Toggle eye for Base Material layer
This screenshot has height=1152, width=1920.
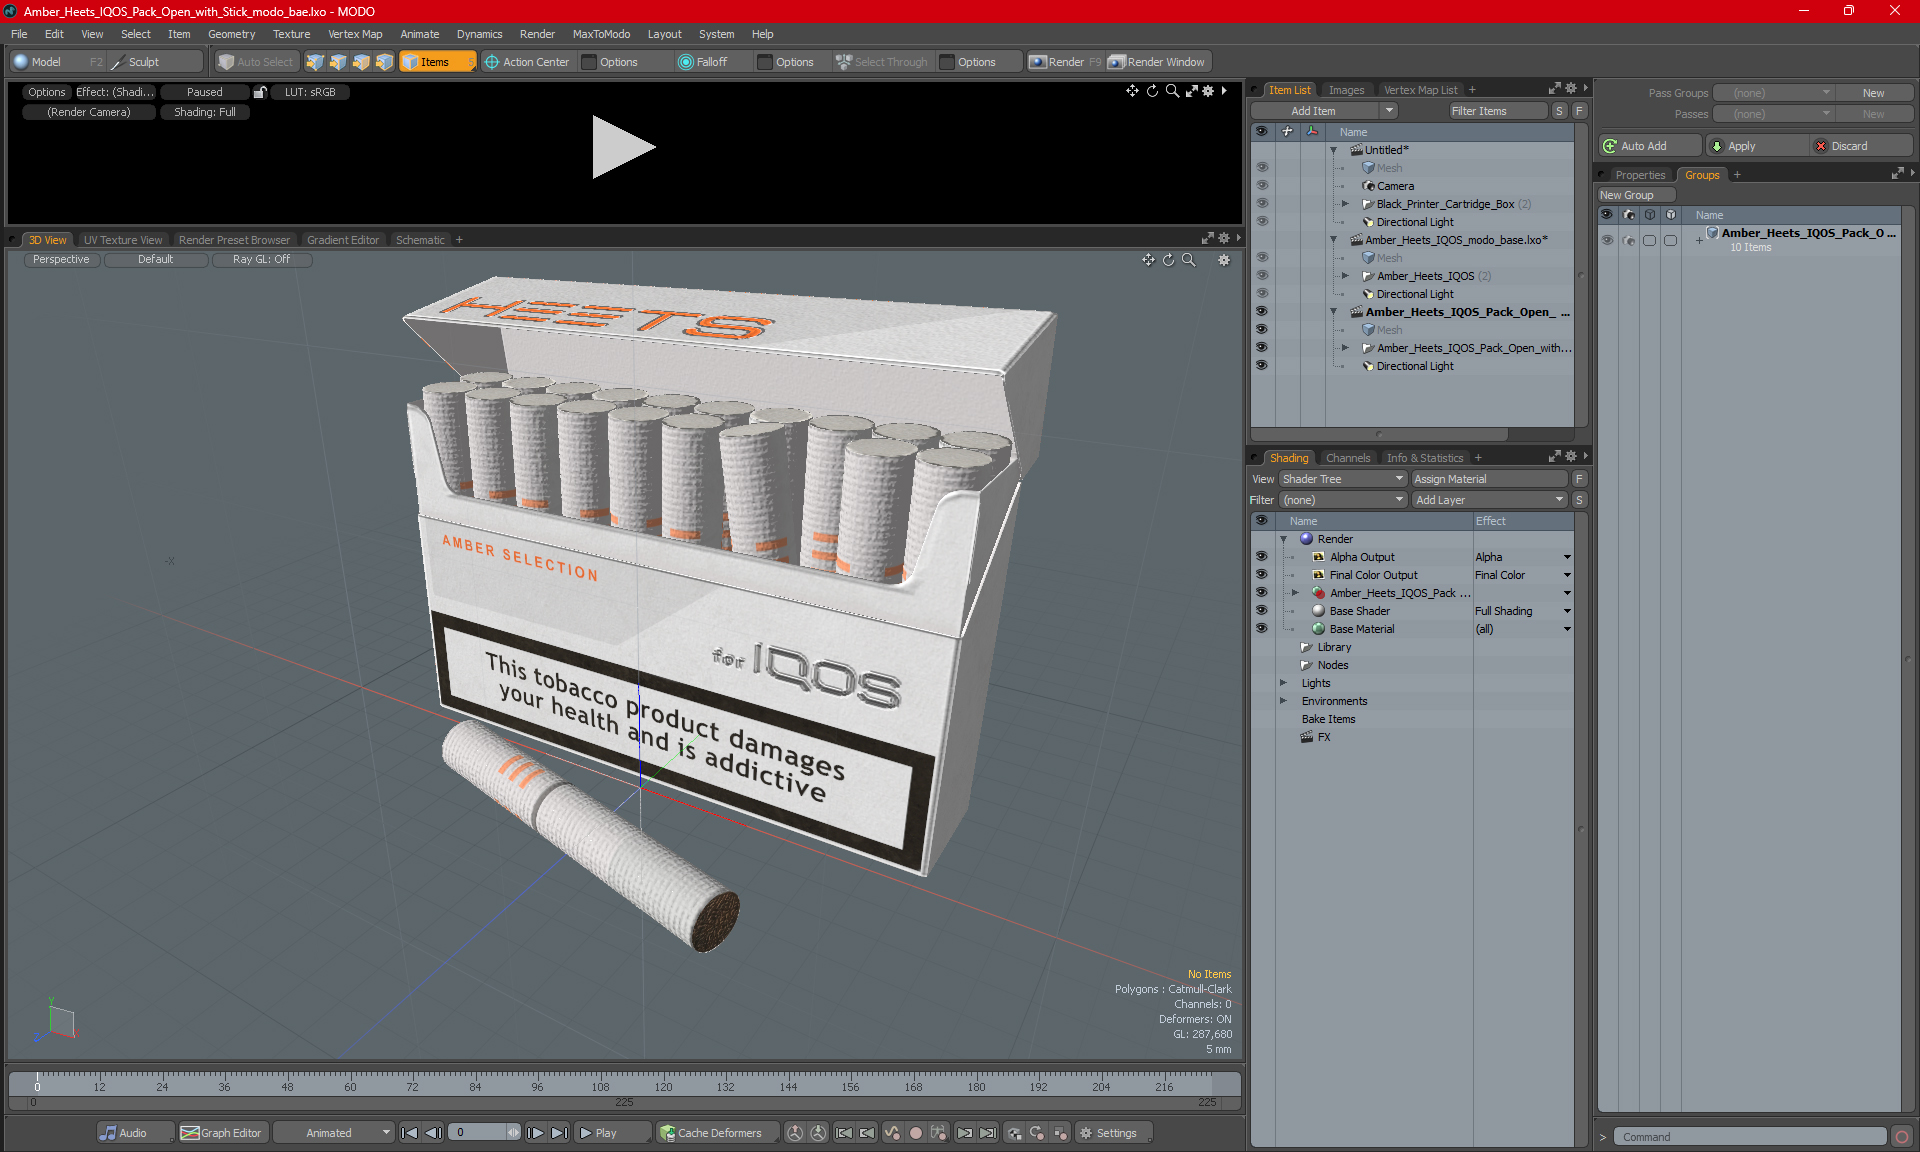[x=1261, y=629]
